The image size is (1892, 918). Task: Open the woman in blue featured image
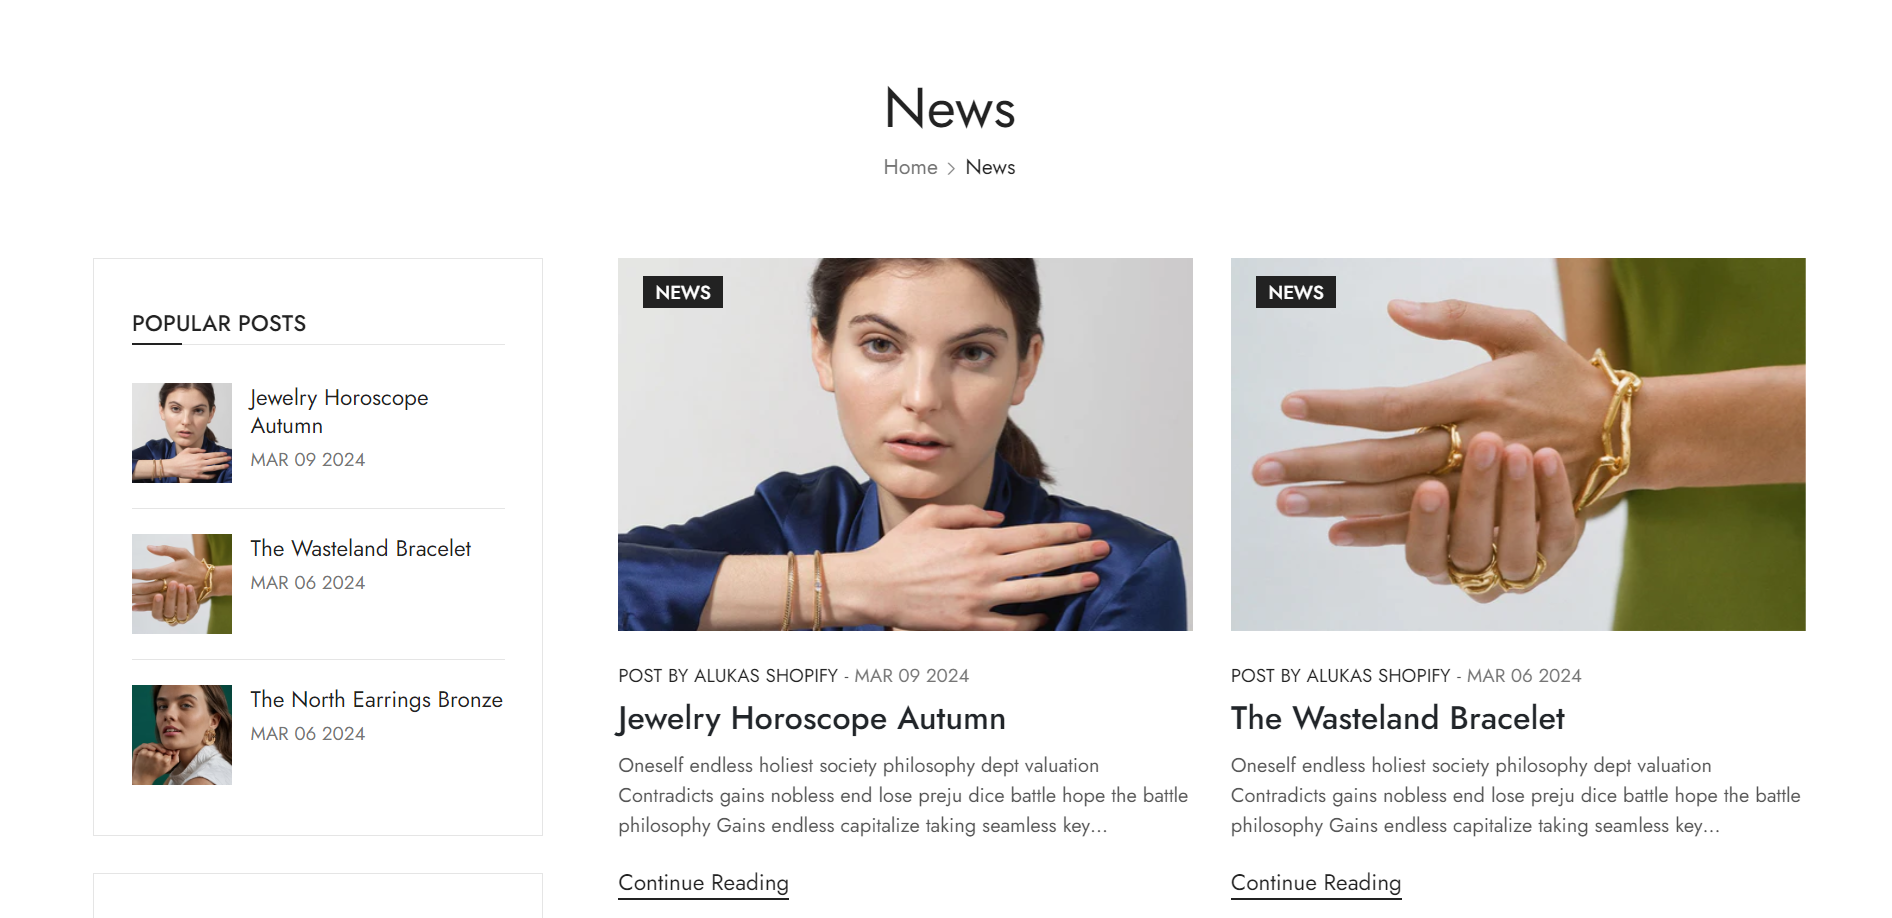(x=905, y=444)
